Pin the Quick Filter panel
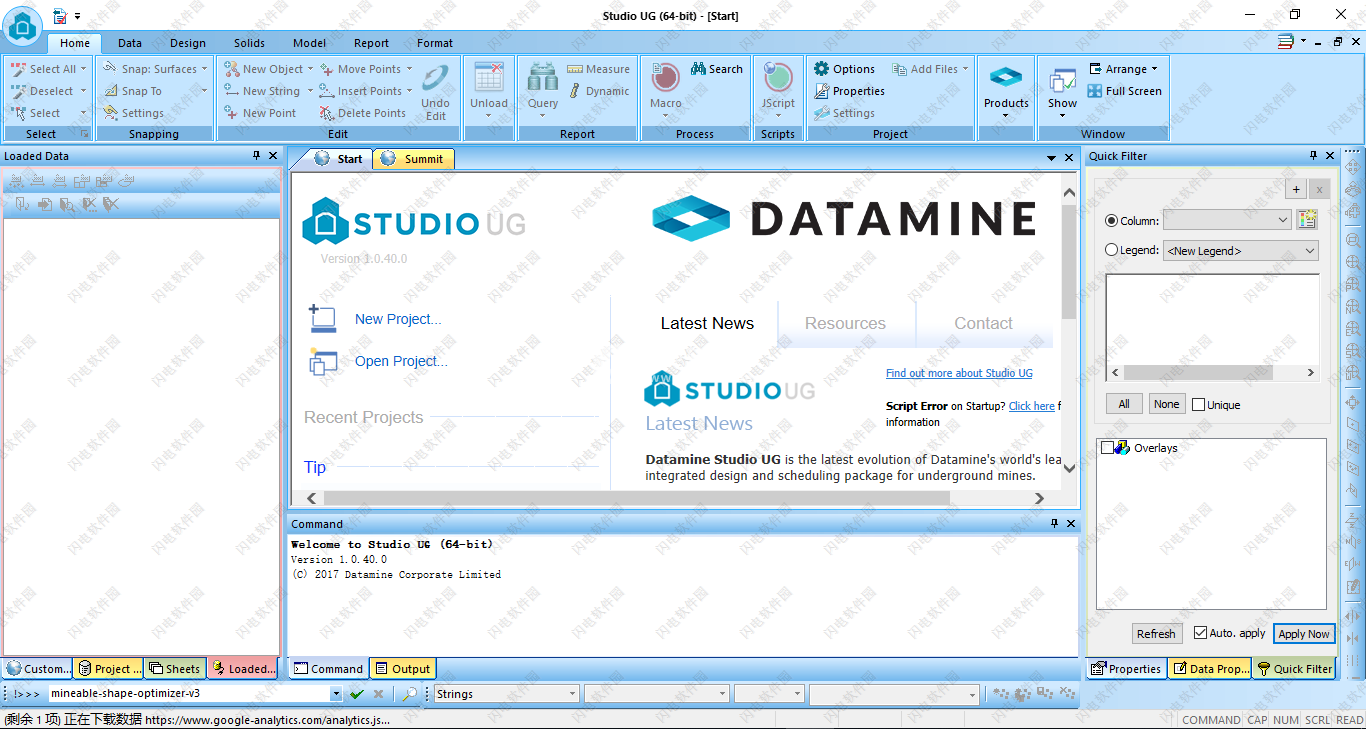1366x729 pixels. coord(1313,156)
